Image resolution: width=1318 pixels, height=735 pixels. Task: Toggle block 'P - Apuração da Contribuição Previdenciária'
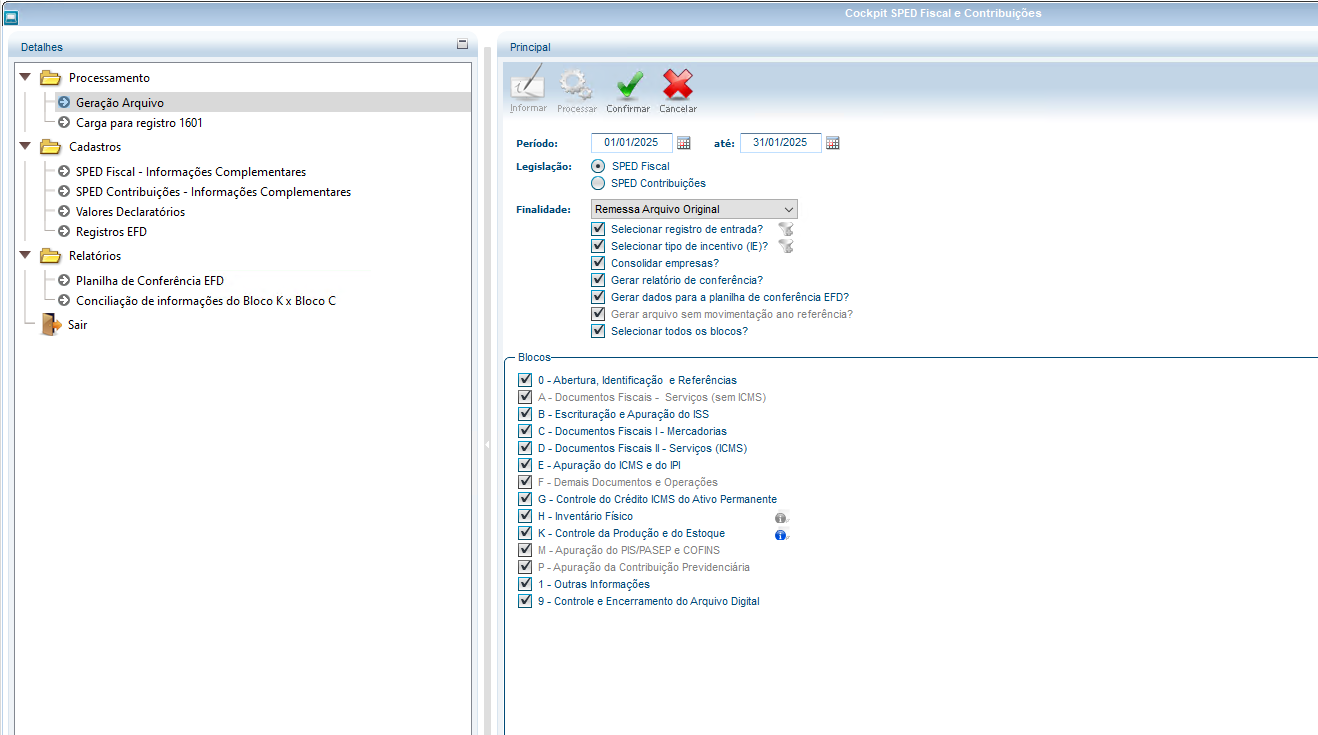[525, 567]
